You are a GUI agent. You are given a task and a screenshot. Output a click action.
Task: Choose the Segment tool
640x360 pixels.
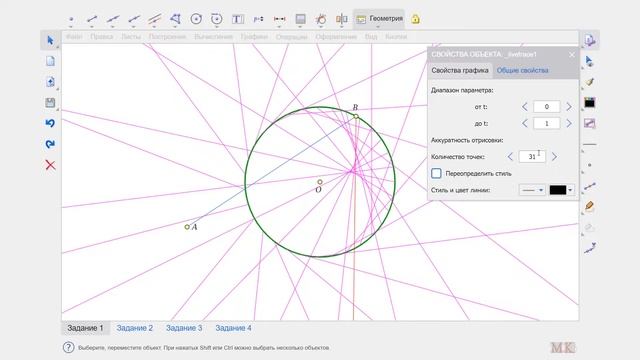92,19
